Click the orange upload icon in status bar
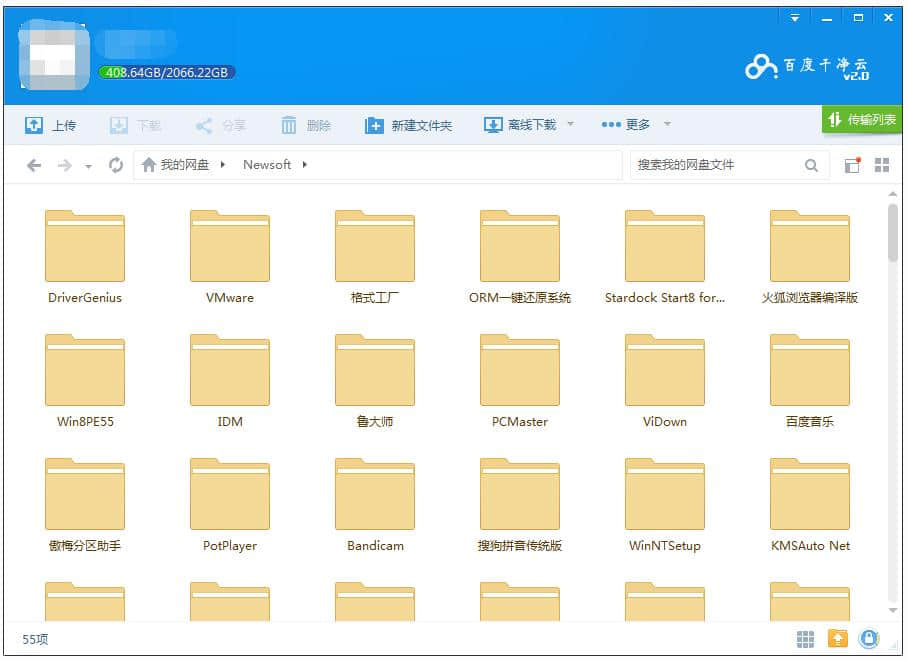This screenshot has width=908, height=660. tap(837, 639)
